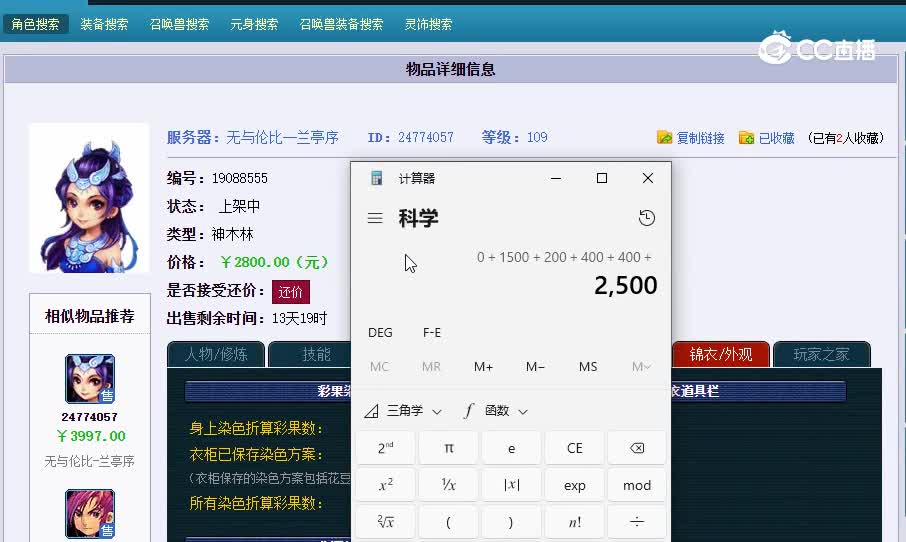
Task: Click the 已收藏 link
Action: (776, 138)
